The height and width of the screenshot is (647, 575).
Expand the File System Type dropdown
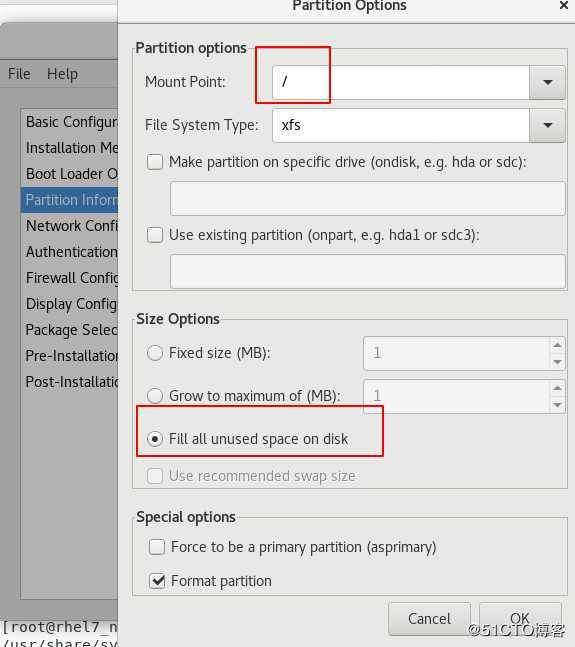[547, 125]
